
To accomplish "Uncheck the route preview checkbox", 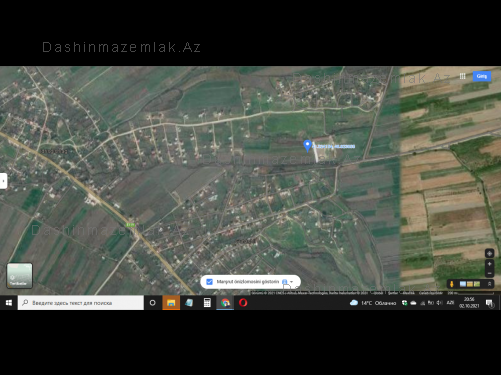I will (209, 282).
